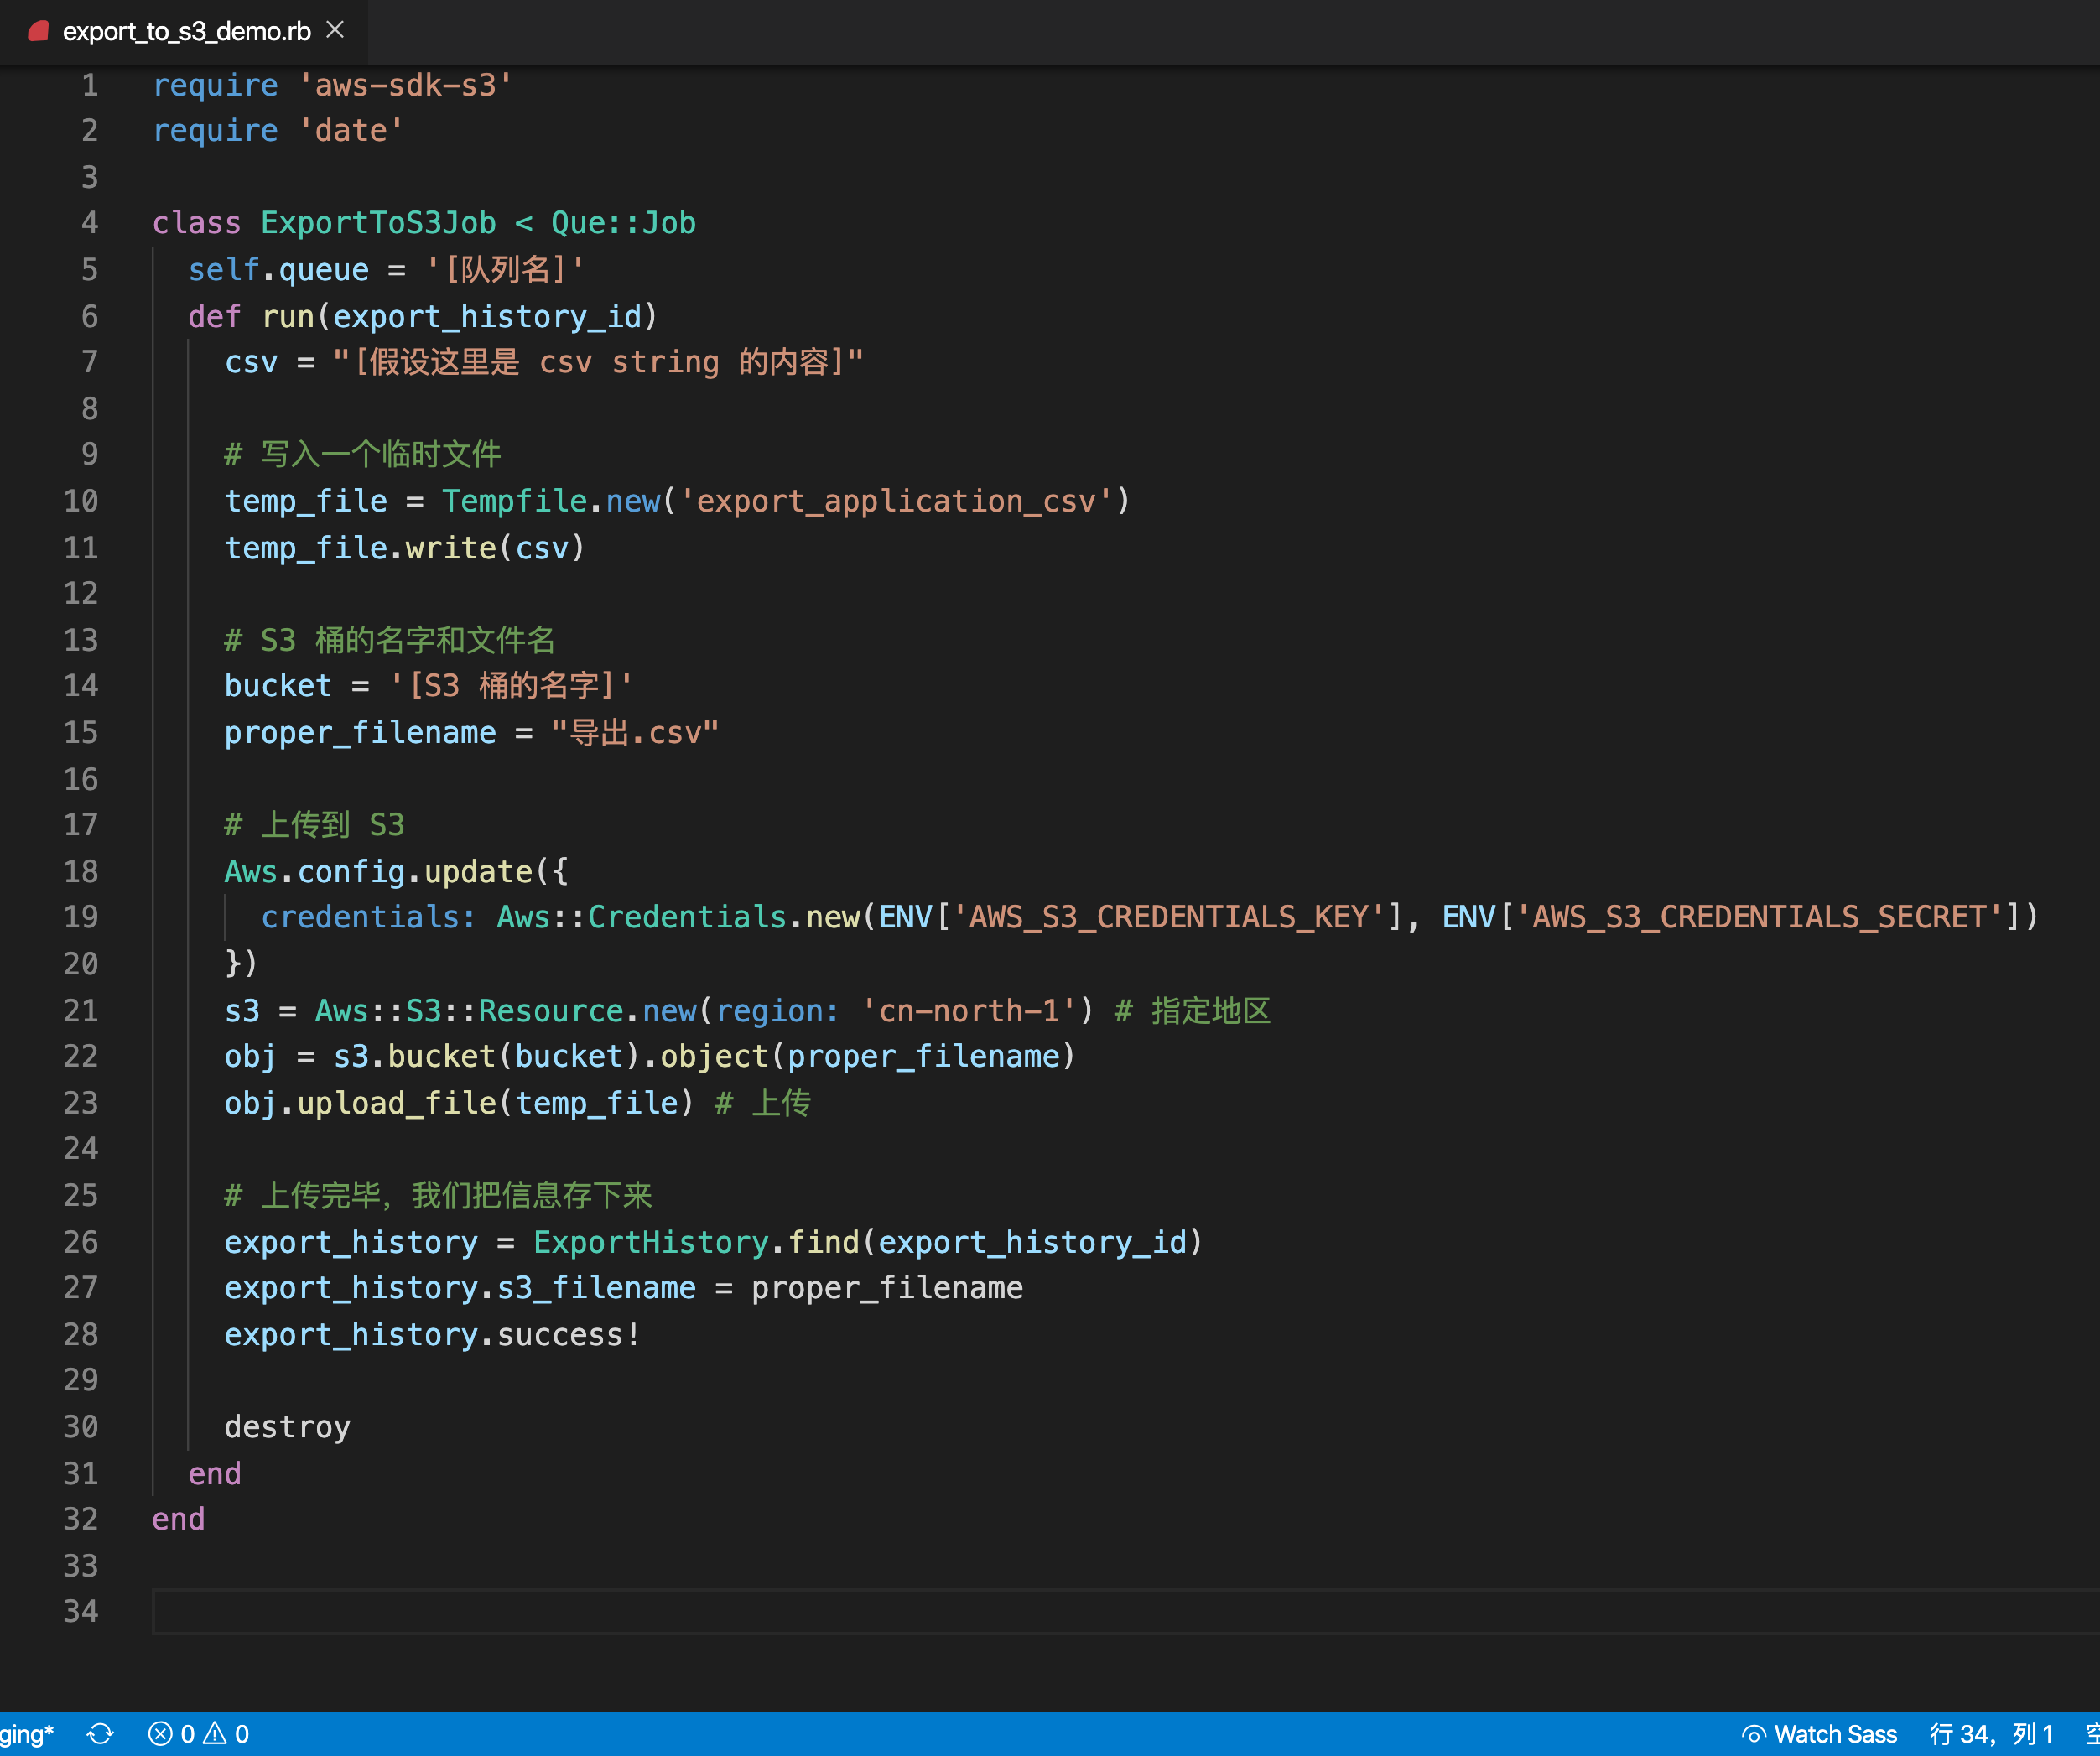Click the warnings triangle icon in status bar
Image resolution: width=2100 pixels, height=1756 pixels.
point(215,1734)
